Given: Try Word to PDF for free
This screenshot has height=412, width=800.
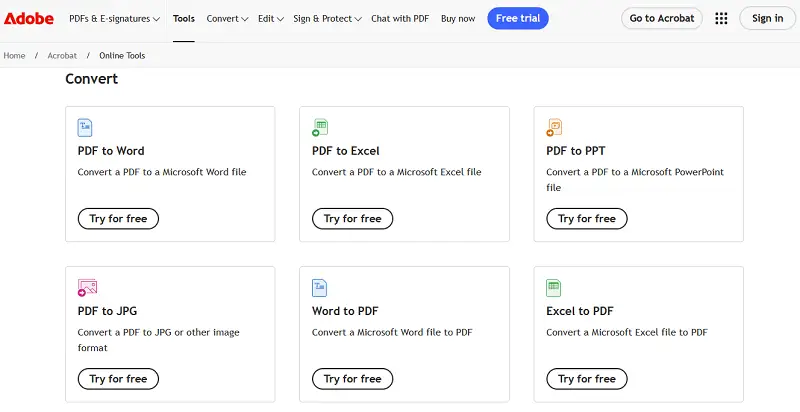Looking at the screenshot, I should coord(353,379).
